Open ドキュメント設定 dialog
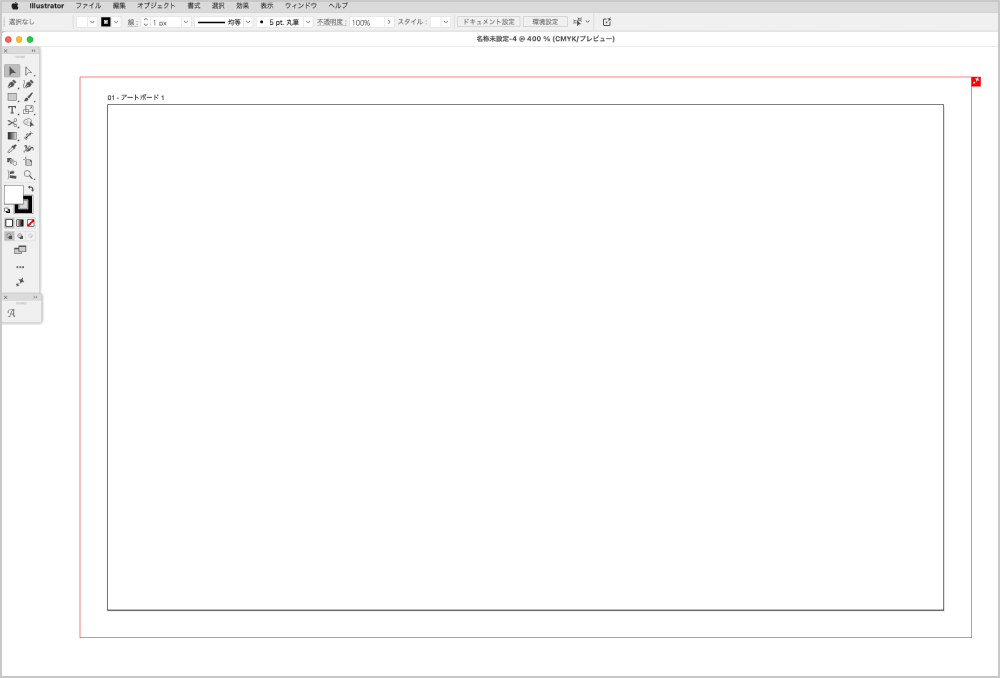This screenshot has height=678, width=1000. pyautogui.click(x=490, y=21)
